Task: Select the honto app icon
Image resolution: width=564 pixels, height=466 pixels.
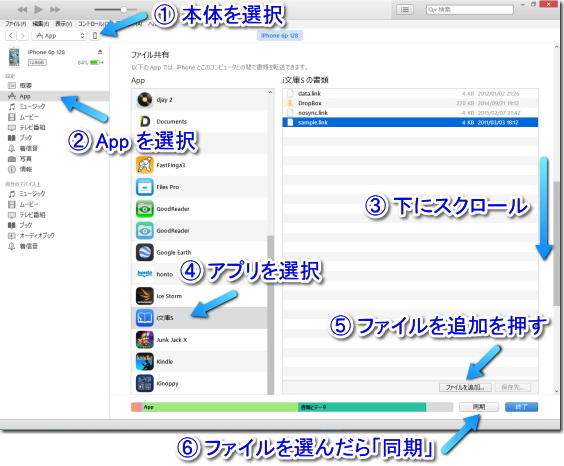Action: 145,274
